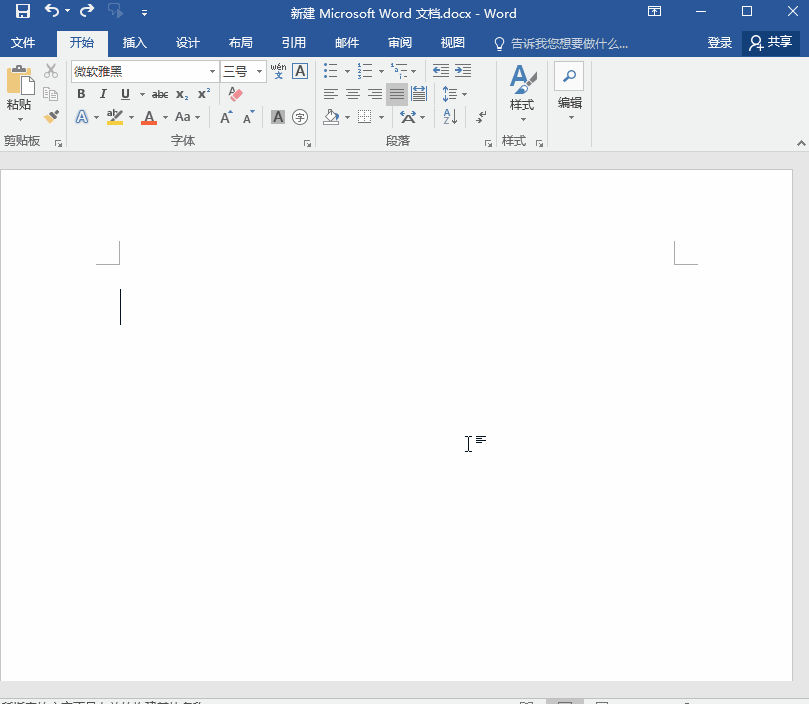
Task: Select the Center alignment icon
Action: (x=353, y=94)
